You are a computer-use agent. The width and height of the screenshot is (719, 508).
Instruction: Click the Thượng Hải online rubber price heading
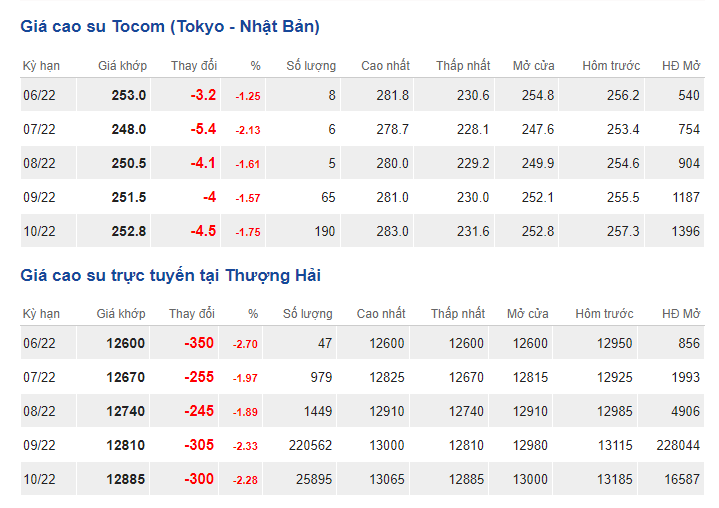click(170, 275)
